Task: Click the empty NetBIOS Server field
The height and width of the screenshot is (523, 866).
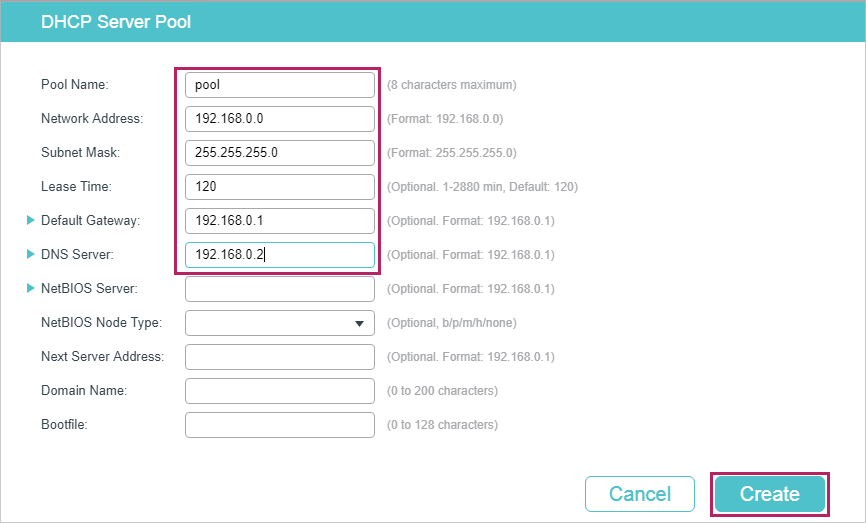Action: (x=279, y=289)
